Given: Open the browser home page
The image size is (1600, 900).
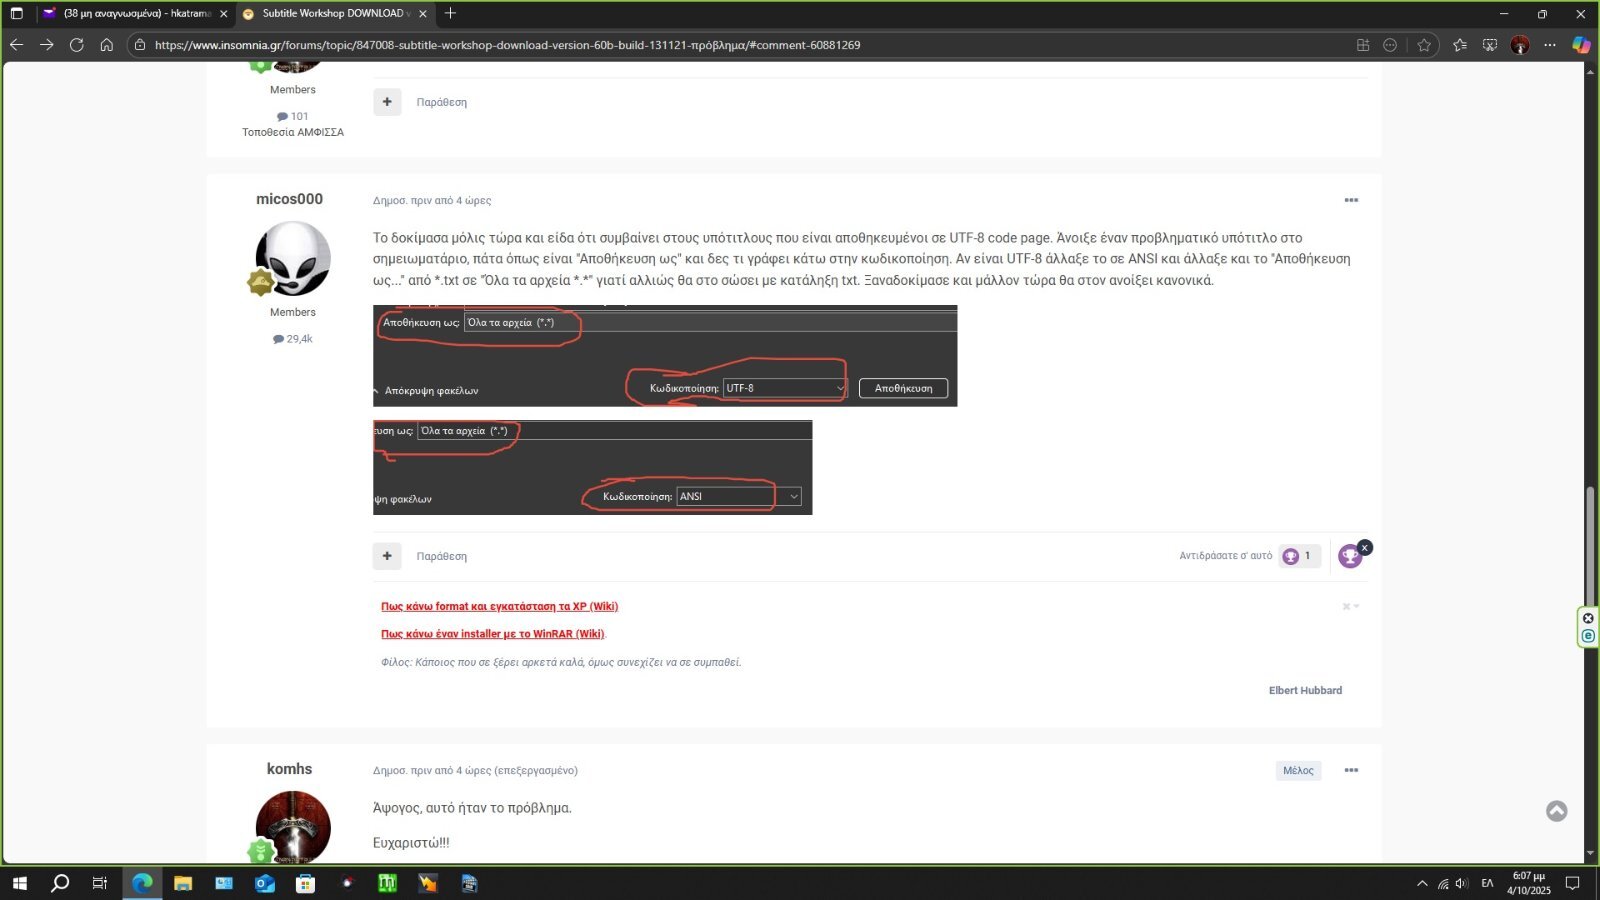Looking at the screenshot, I should point(107,45).
